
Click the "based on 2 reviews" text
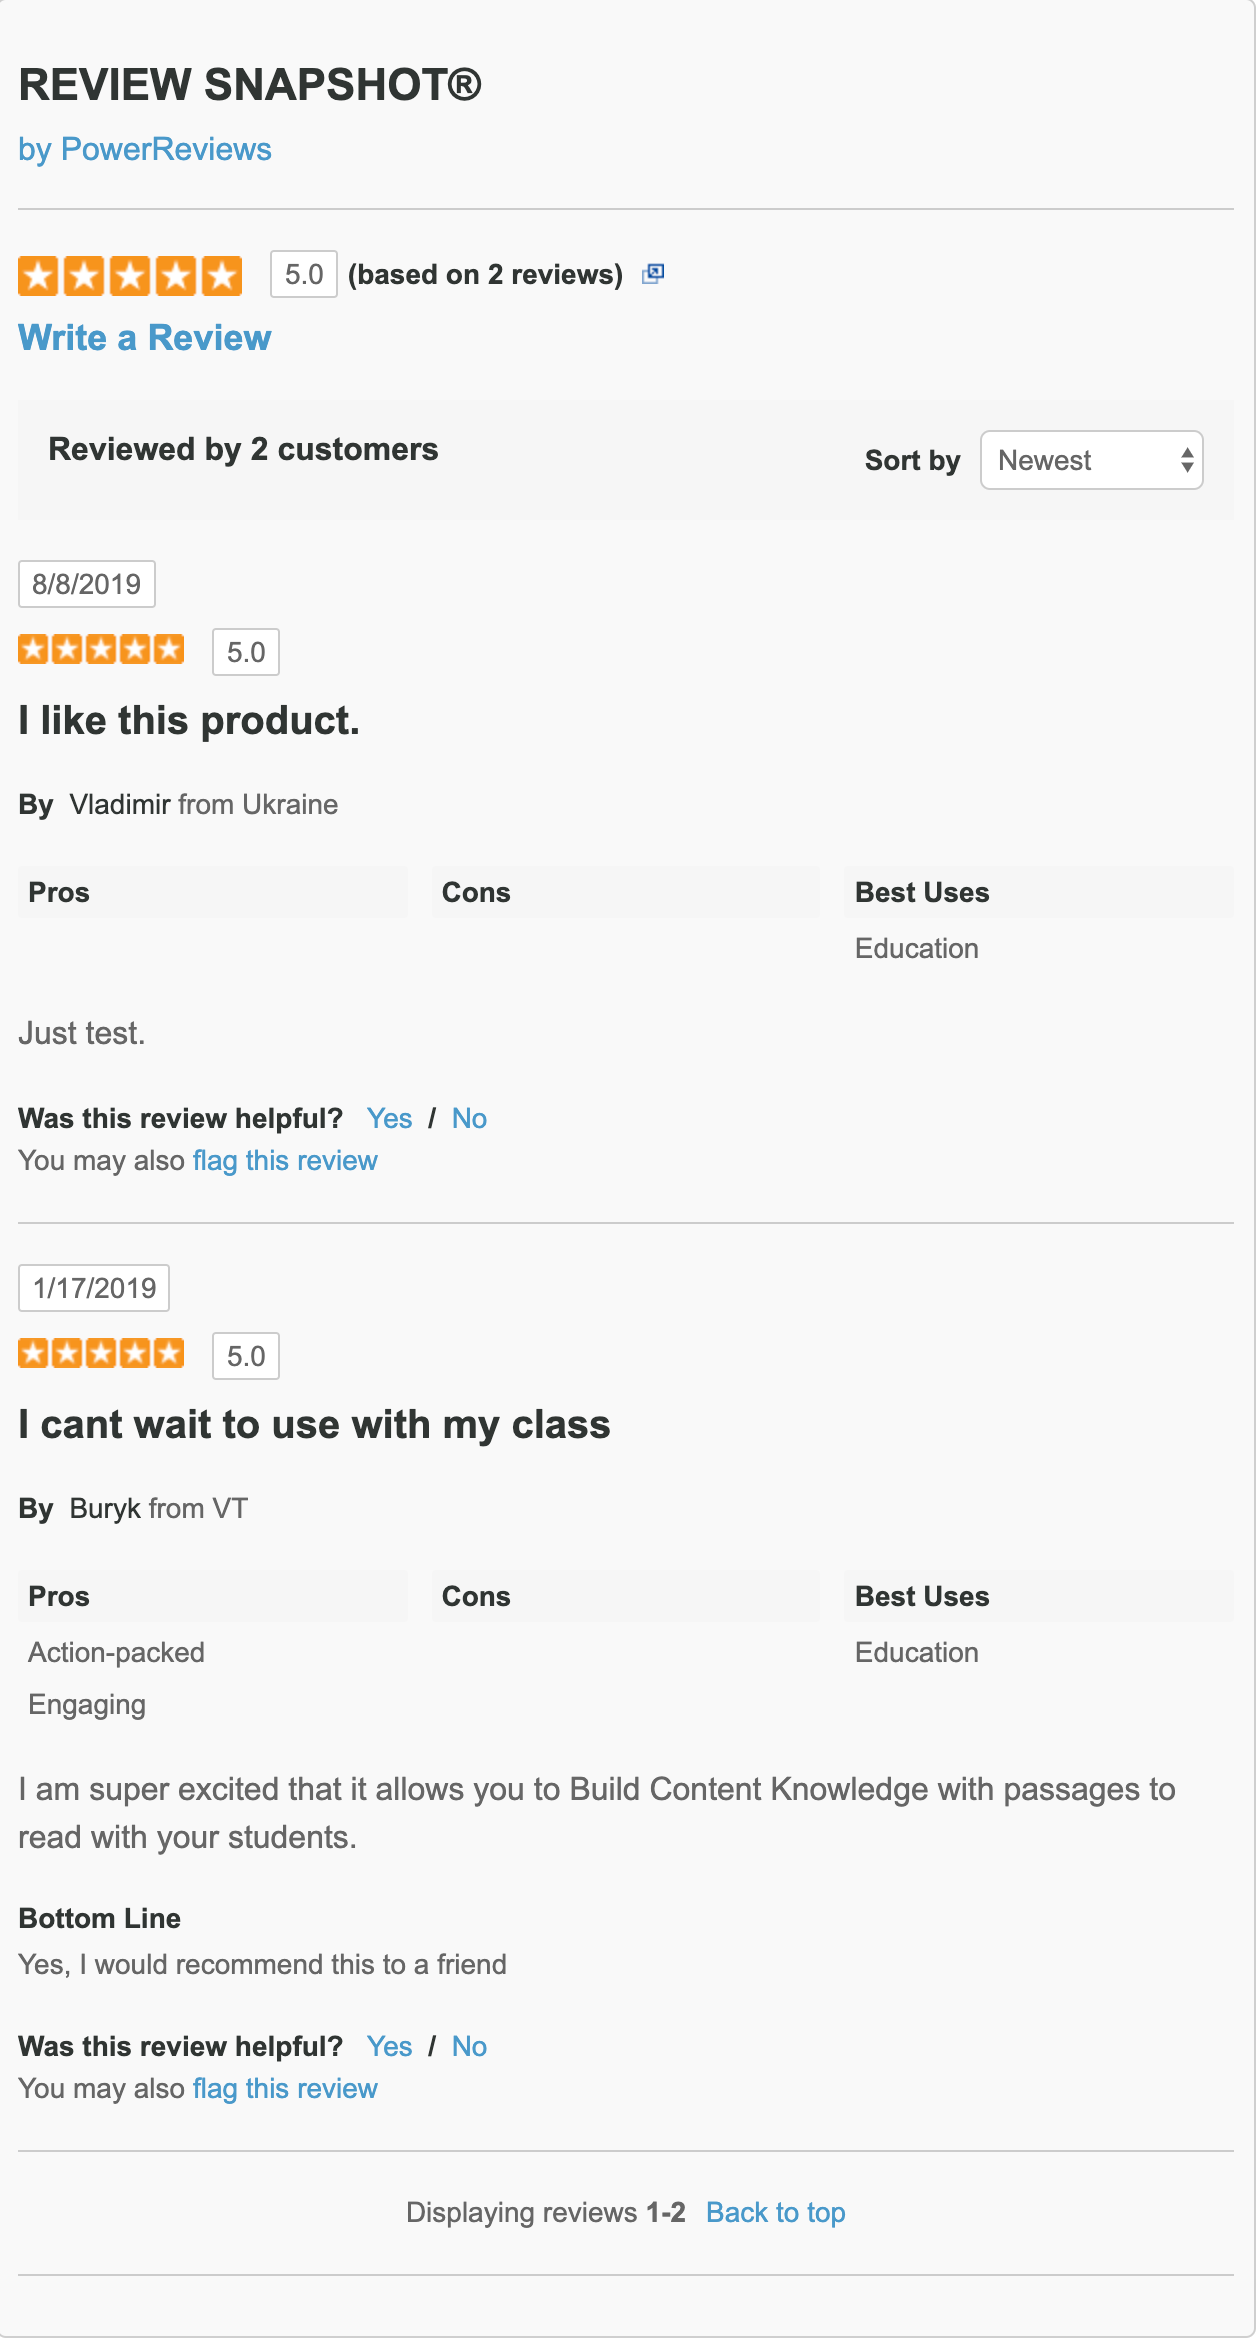coord(485,274)
